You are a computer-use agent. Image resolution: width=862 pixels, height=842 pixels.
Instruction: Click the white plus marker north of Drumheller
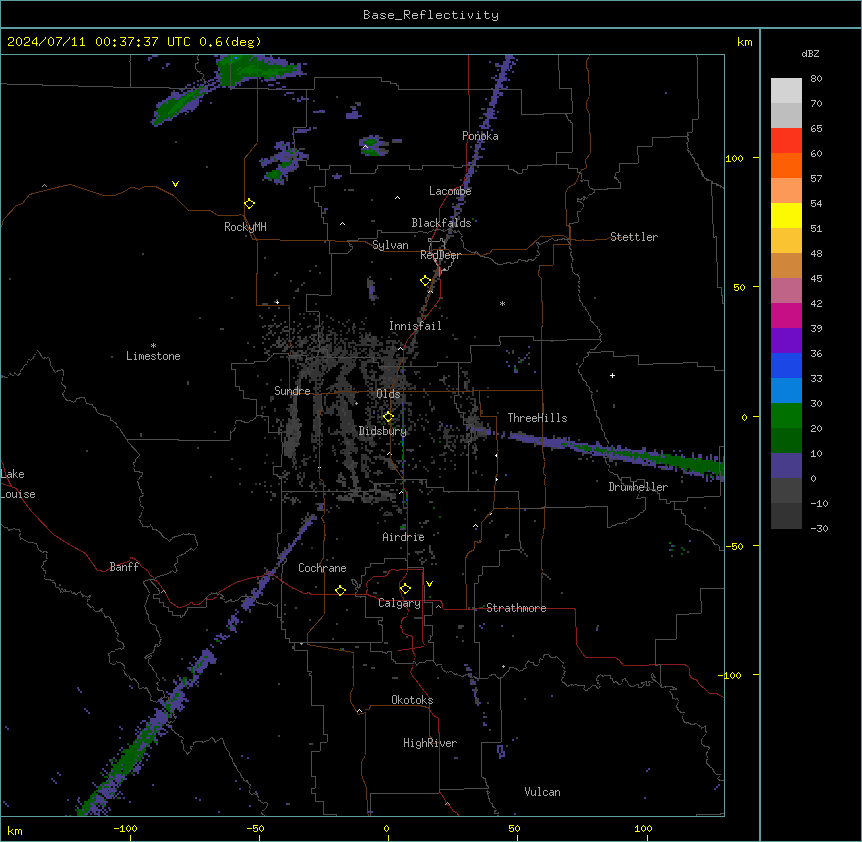[612, 375]
